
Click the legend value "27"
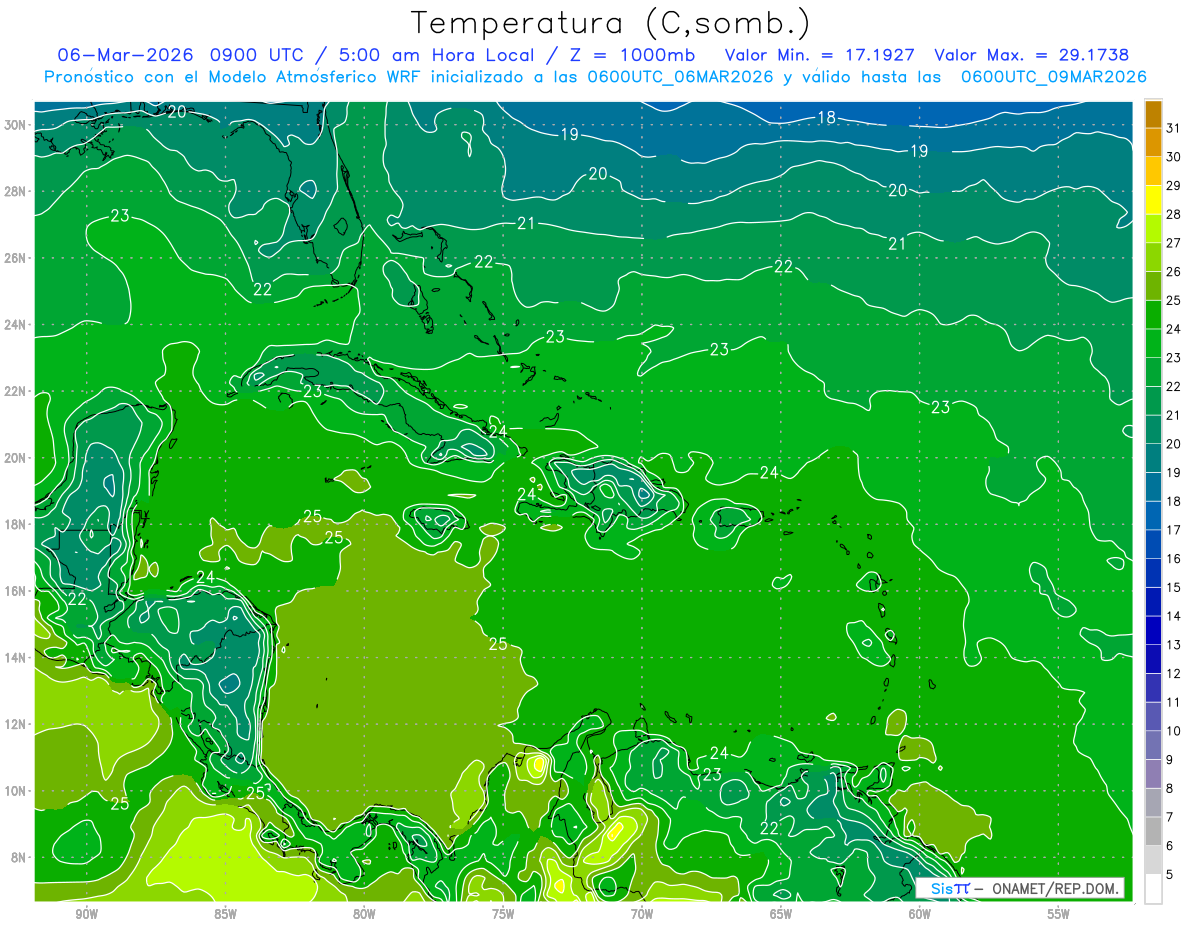tap(1175, 242)
